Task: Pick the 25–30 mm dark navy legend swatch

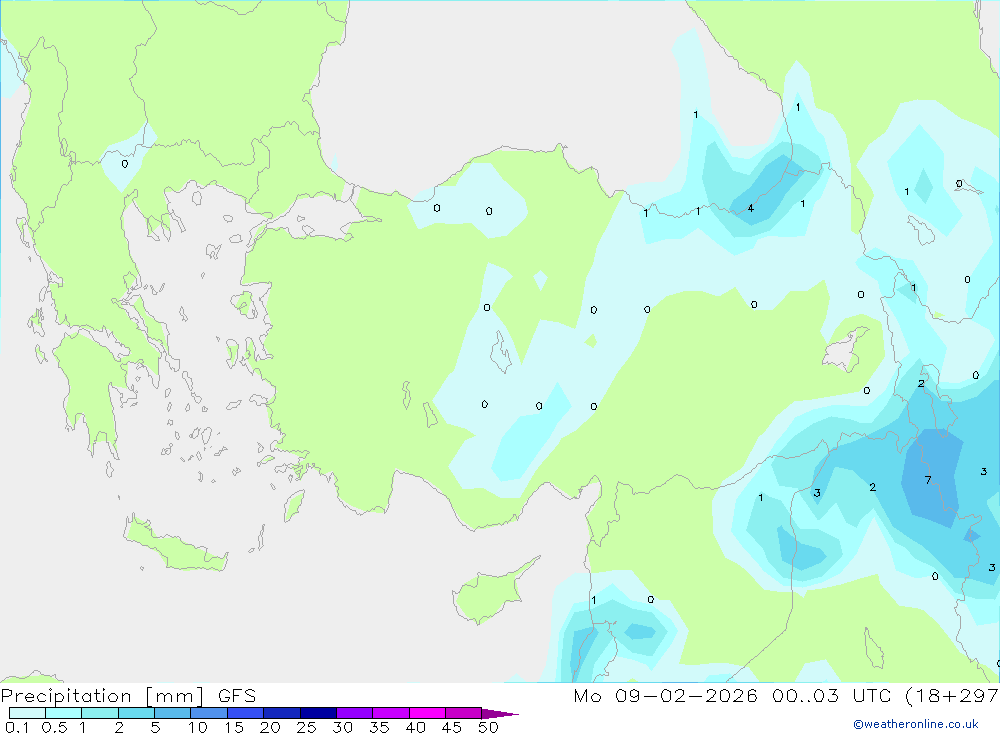Action: pyautogui.click(x=318, y=713)
